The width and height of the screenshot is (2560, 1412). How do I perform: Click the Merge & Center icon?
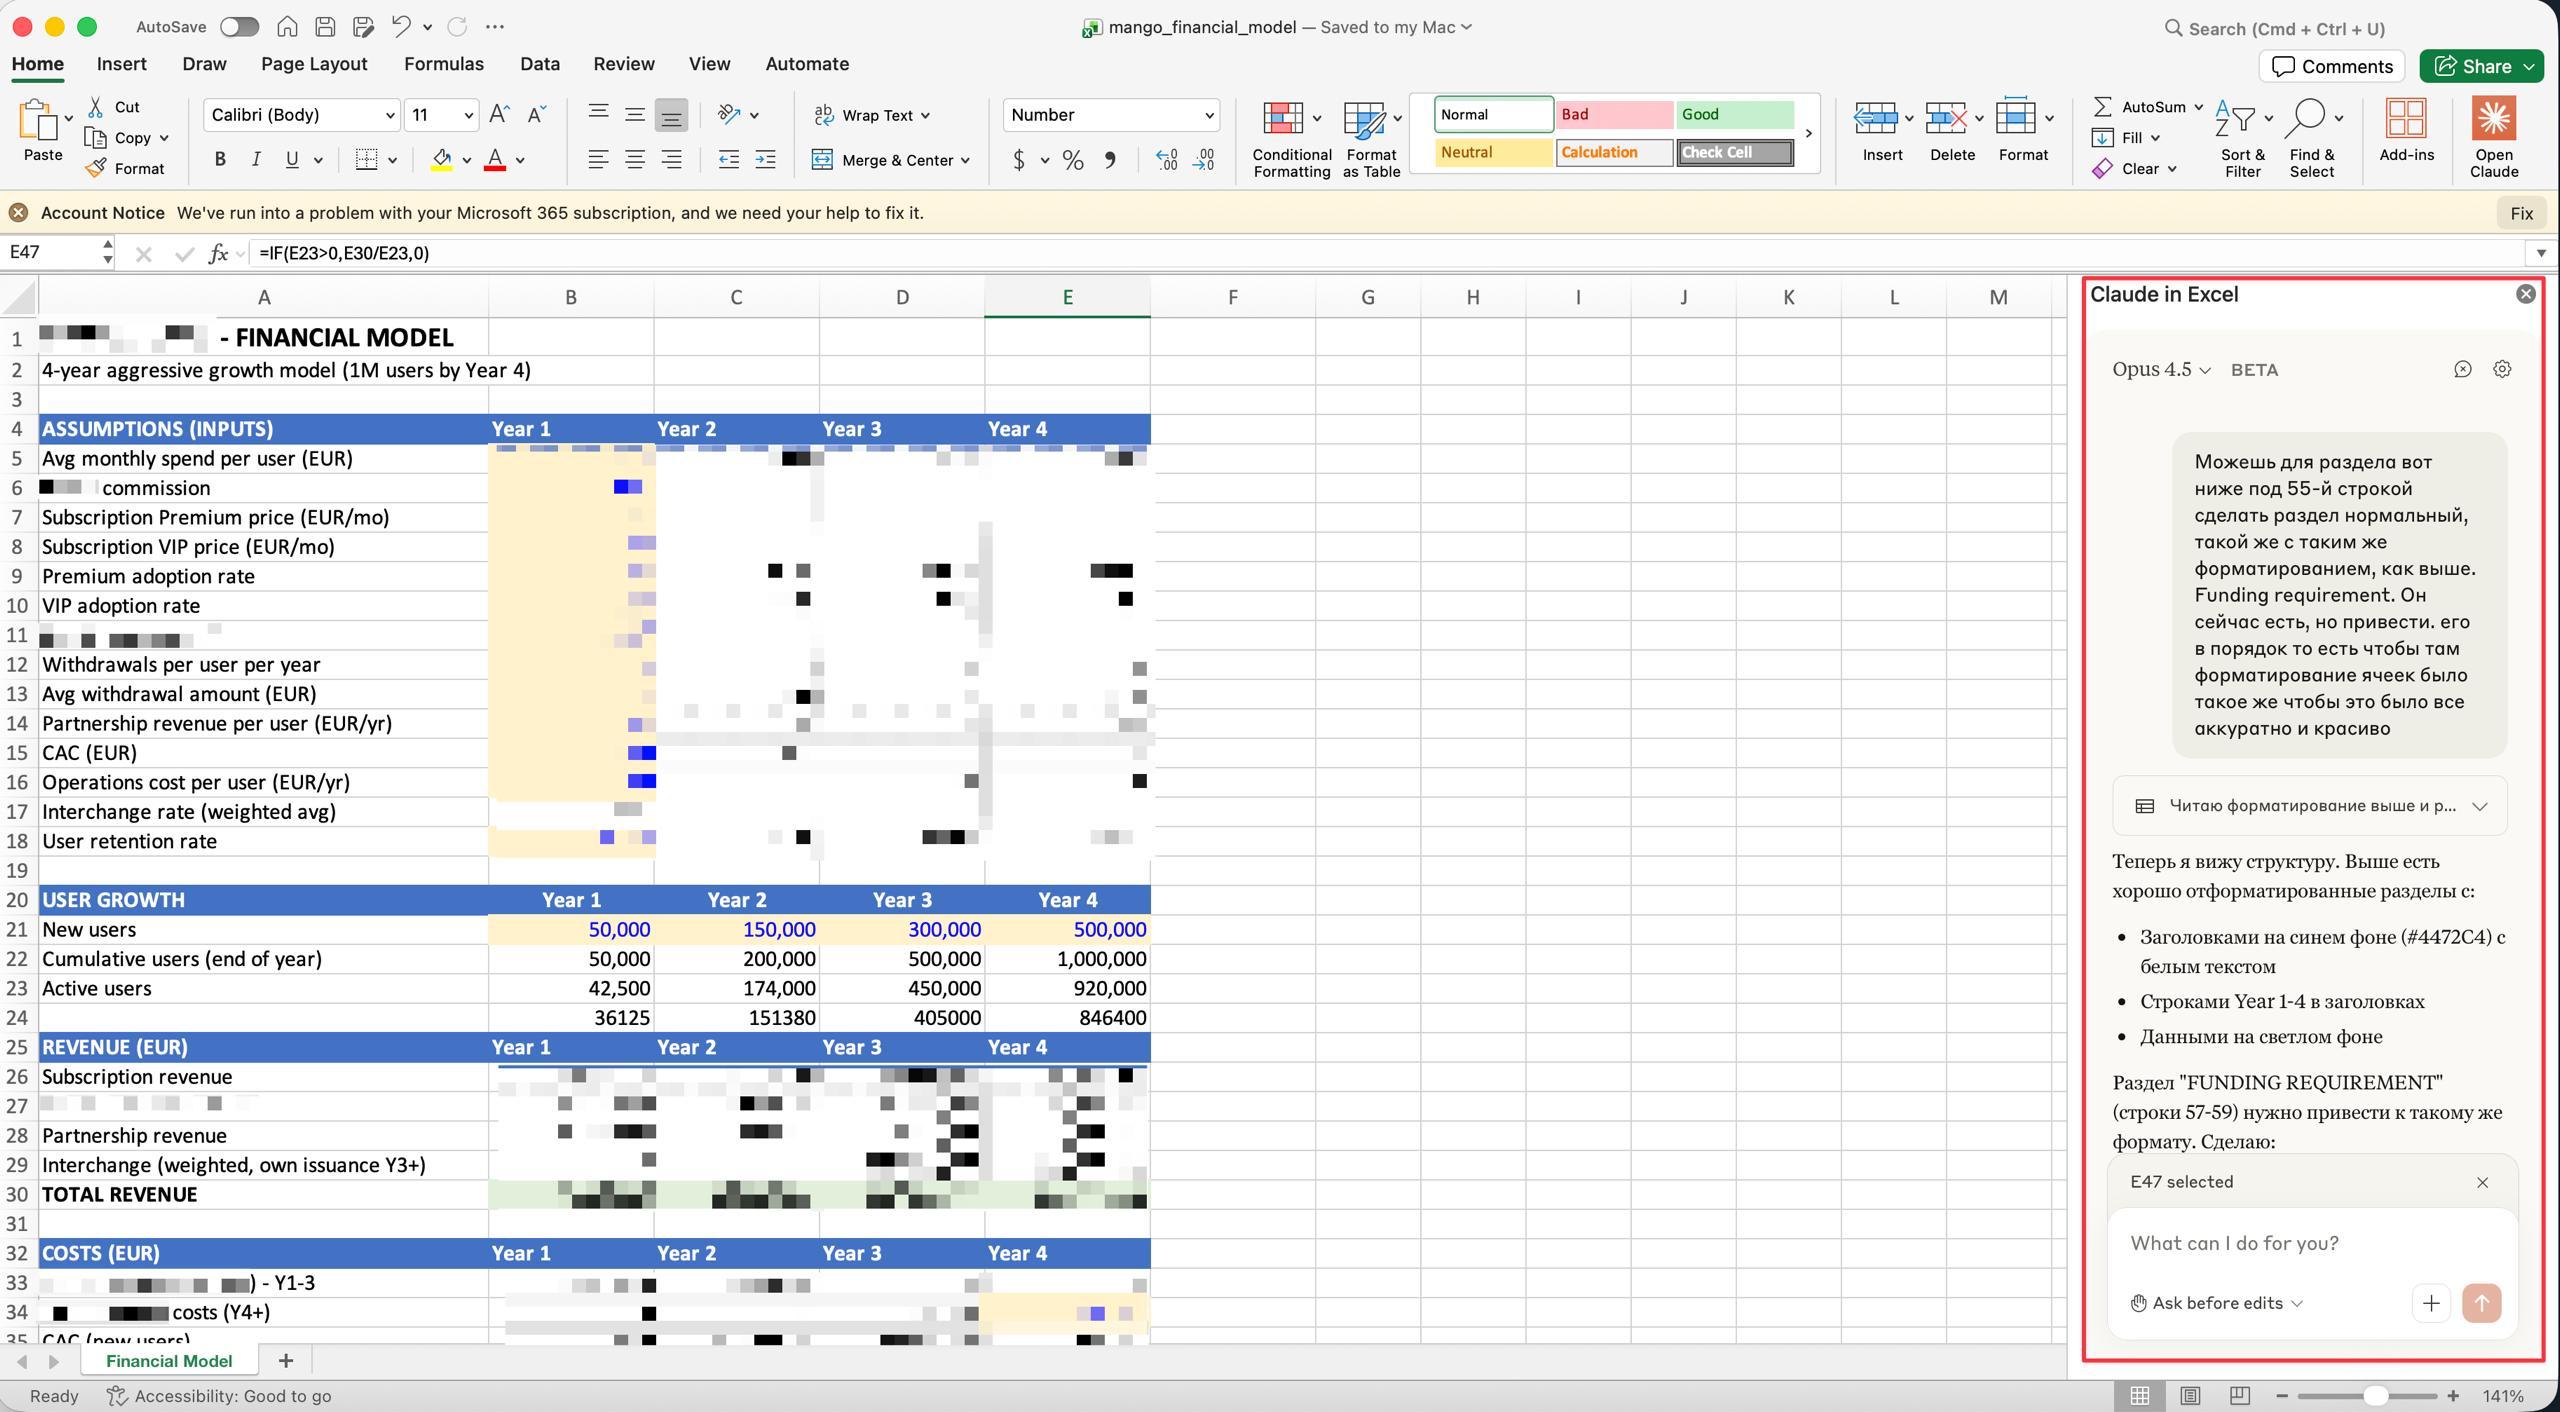[822, 160]
